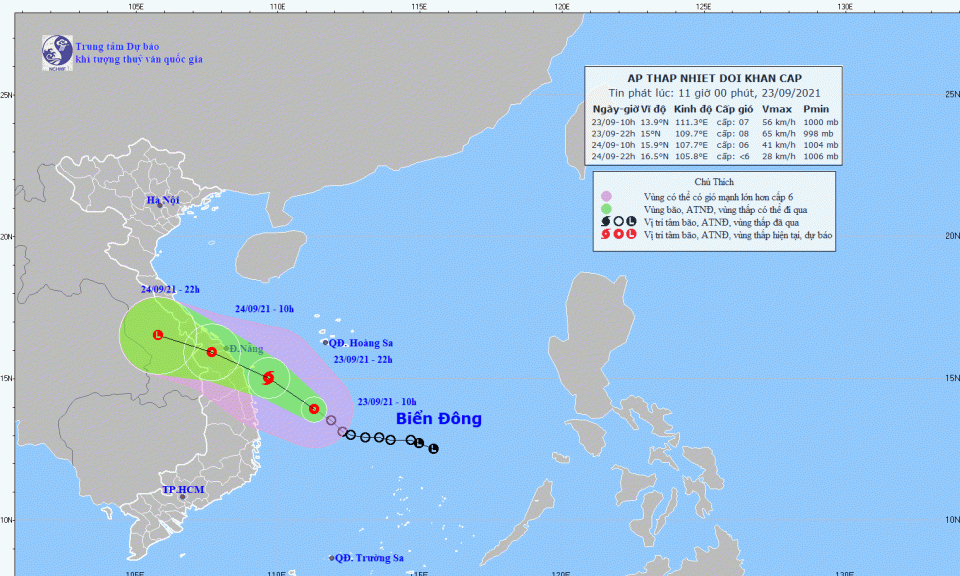Click the red forecast circle near Đ.Nẵng
This screenshot has height=576, width=960.
tap(212, 352)
